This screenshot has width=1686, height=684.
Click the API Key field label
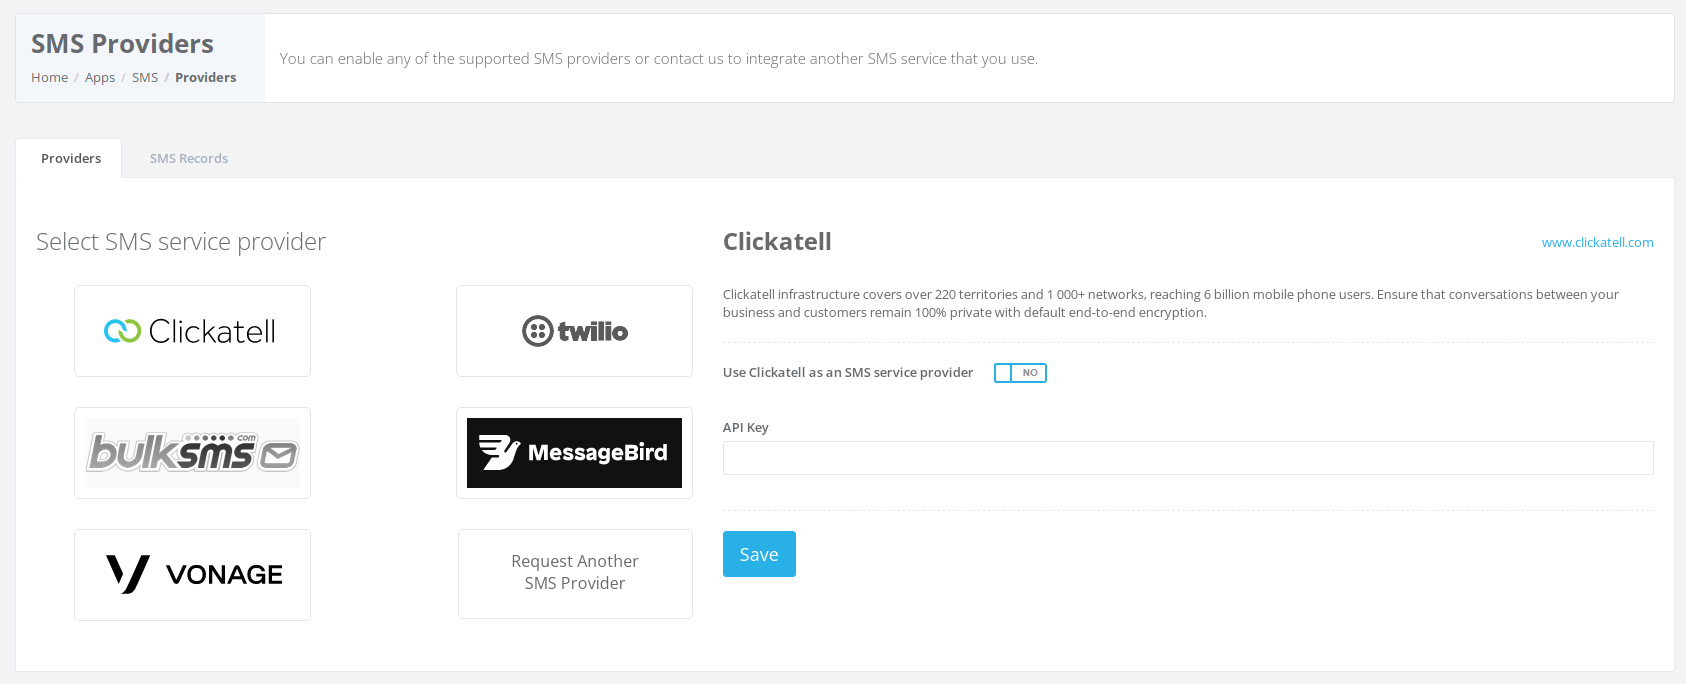point(746,427)
